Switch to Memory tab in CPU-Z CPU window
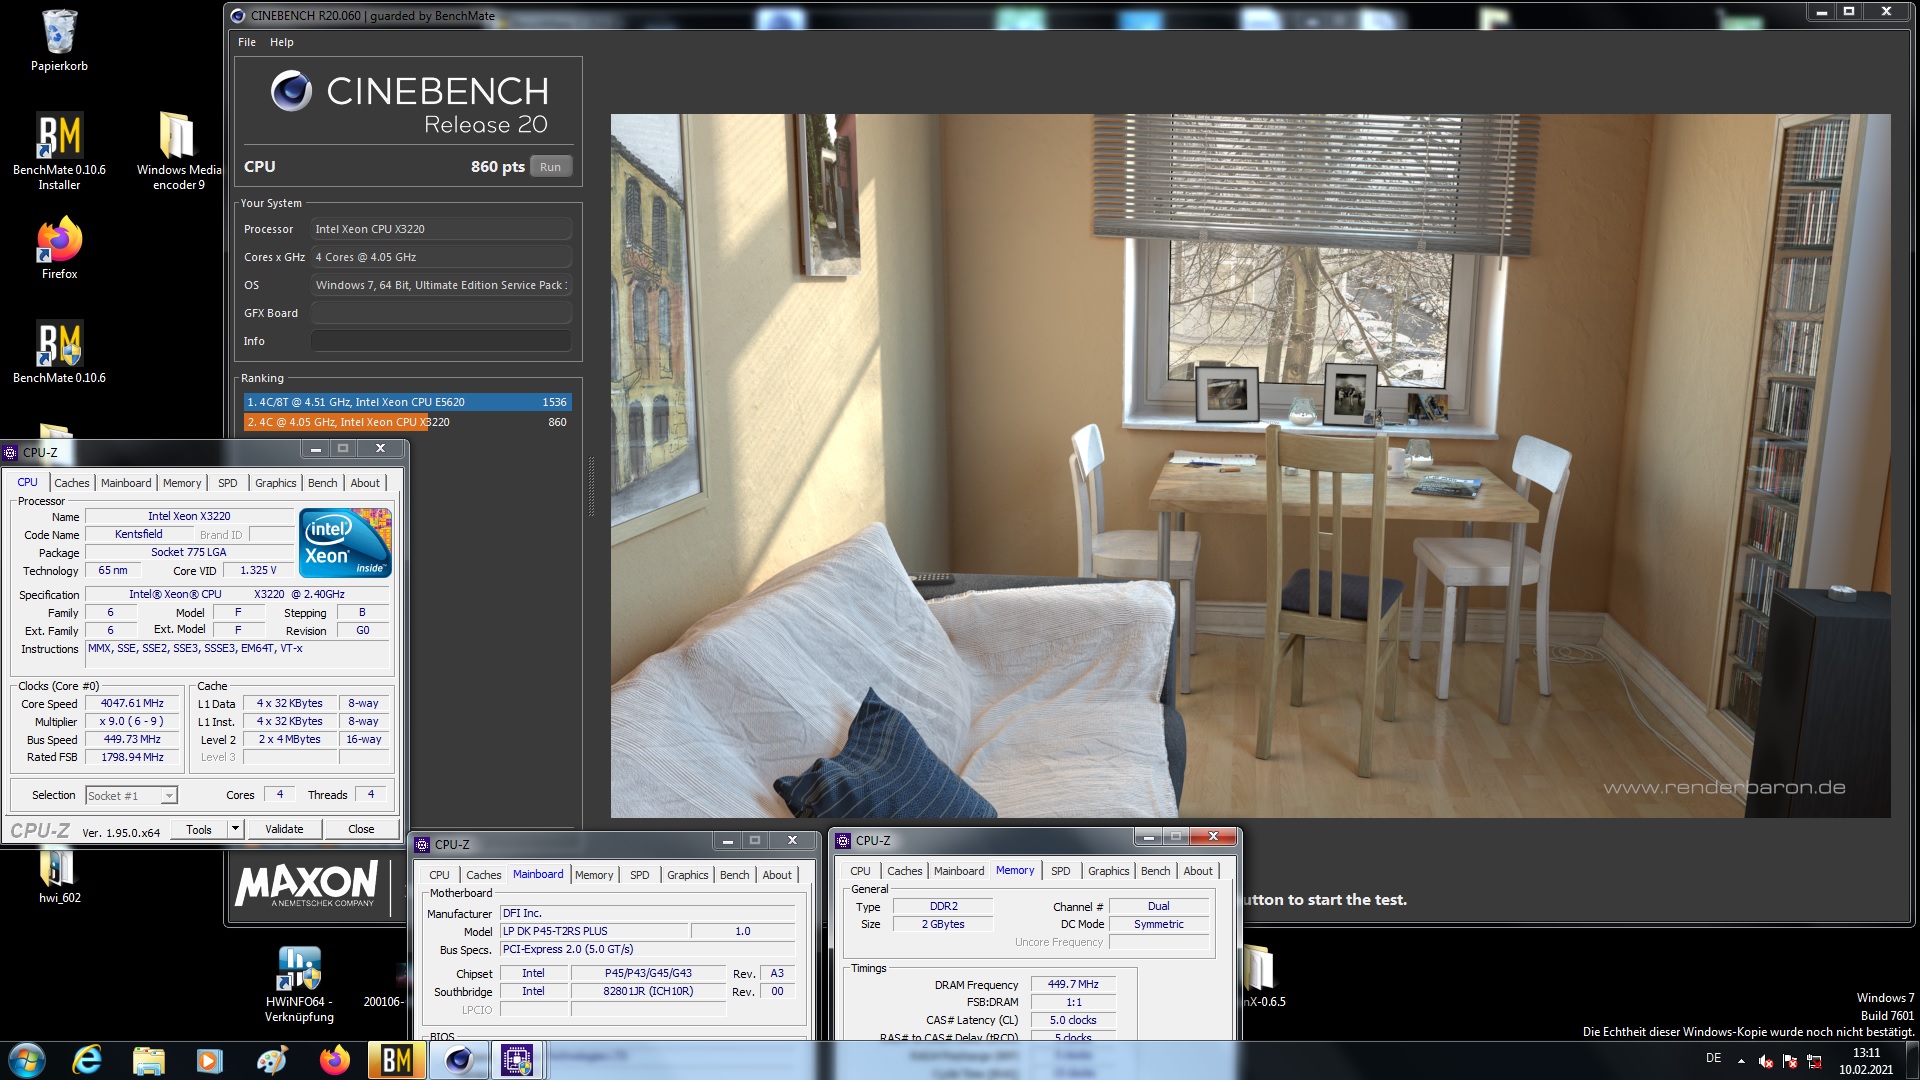Screen dimensions: 1920x1080 point(182,483)
